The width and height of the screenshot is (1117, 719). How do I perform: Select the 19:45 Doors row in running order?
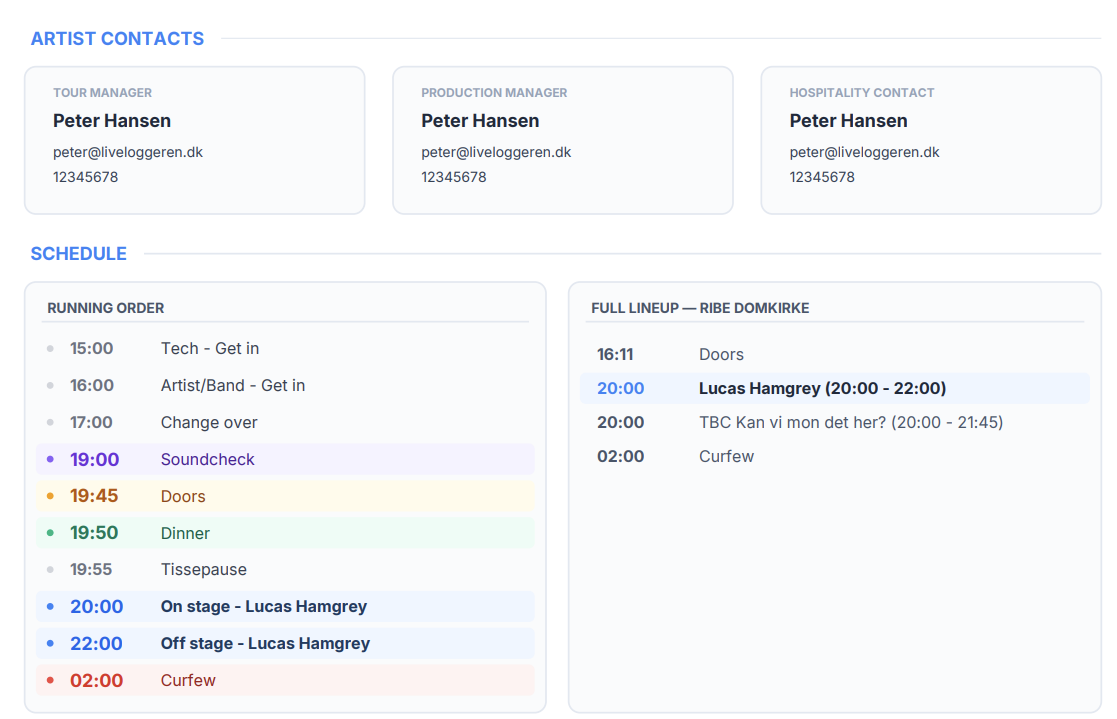[285, 497]
